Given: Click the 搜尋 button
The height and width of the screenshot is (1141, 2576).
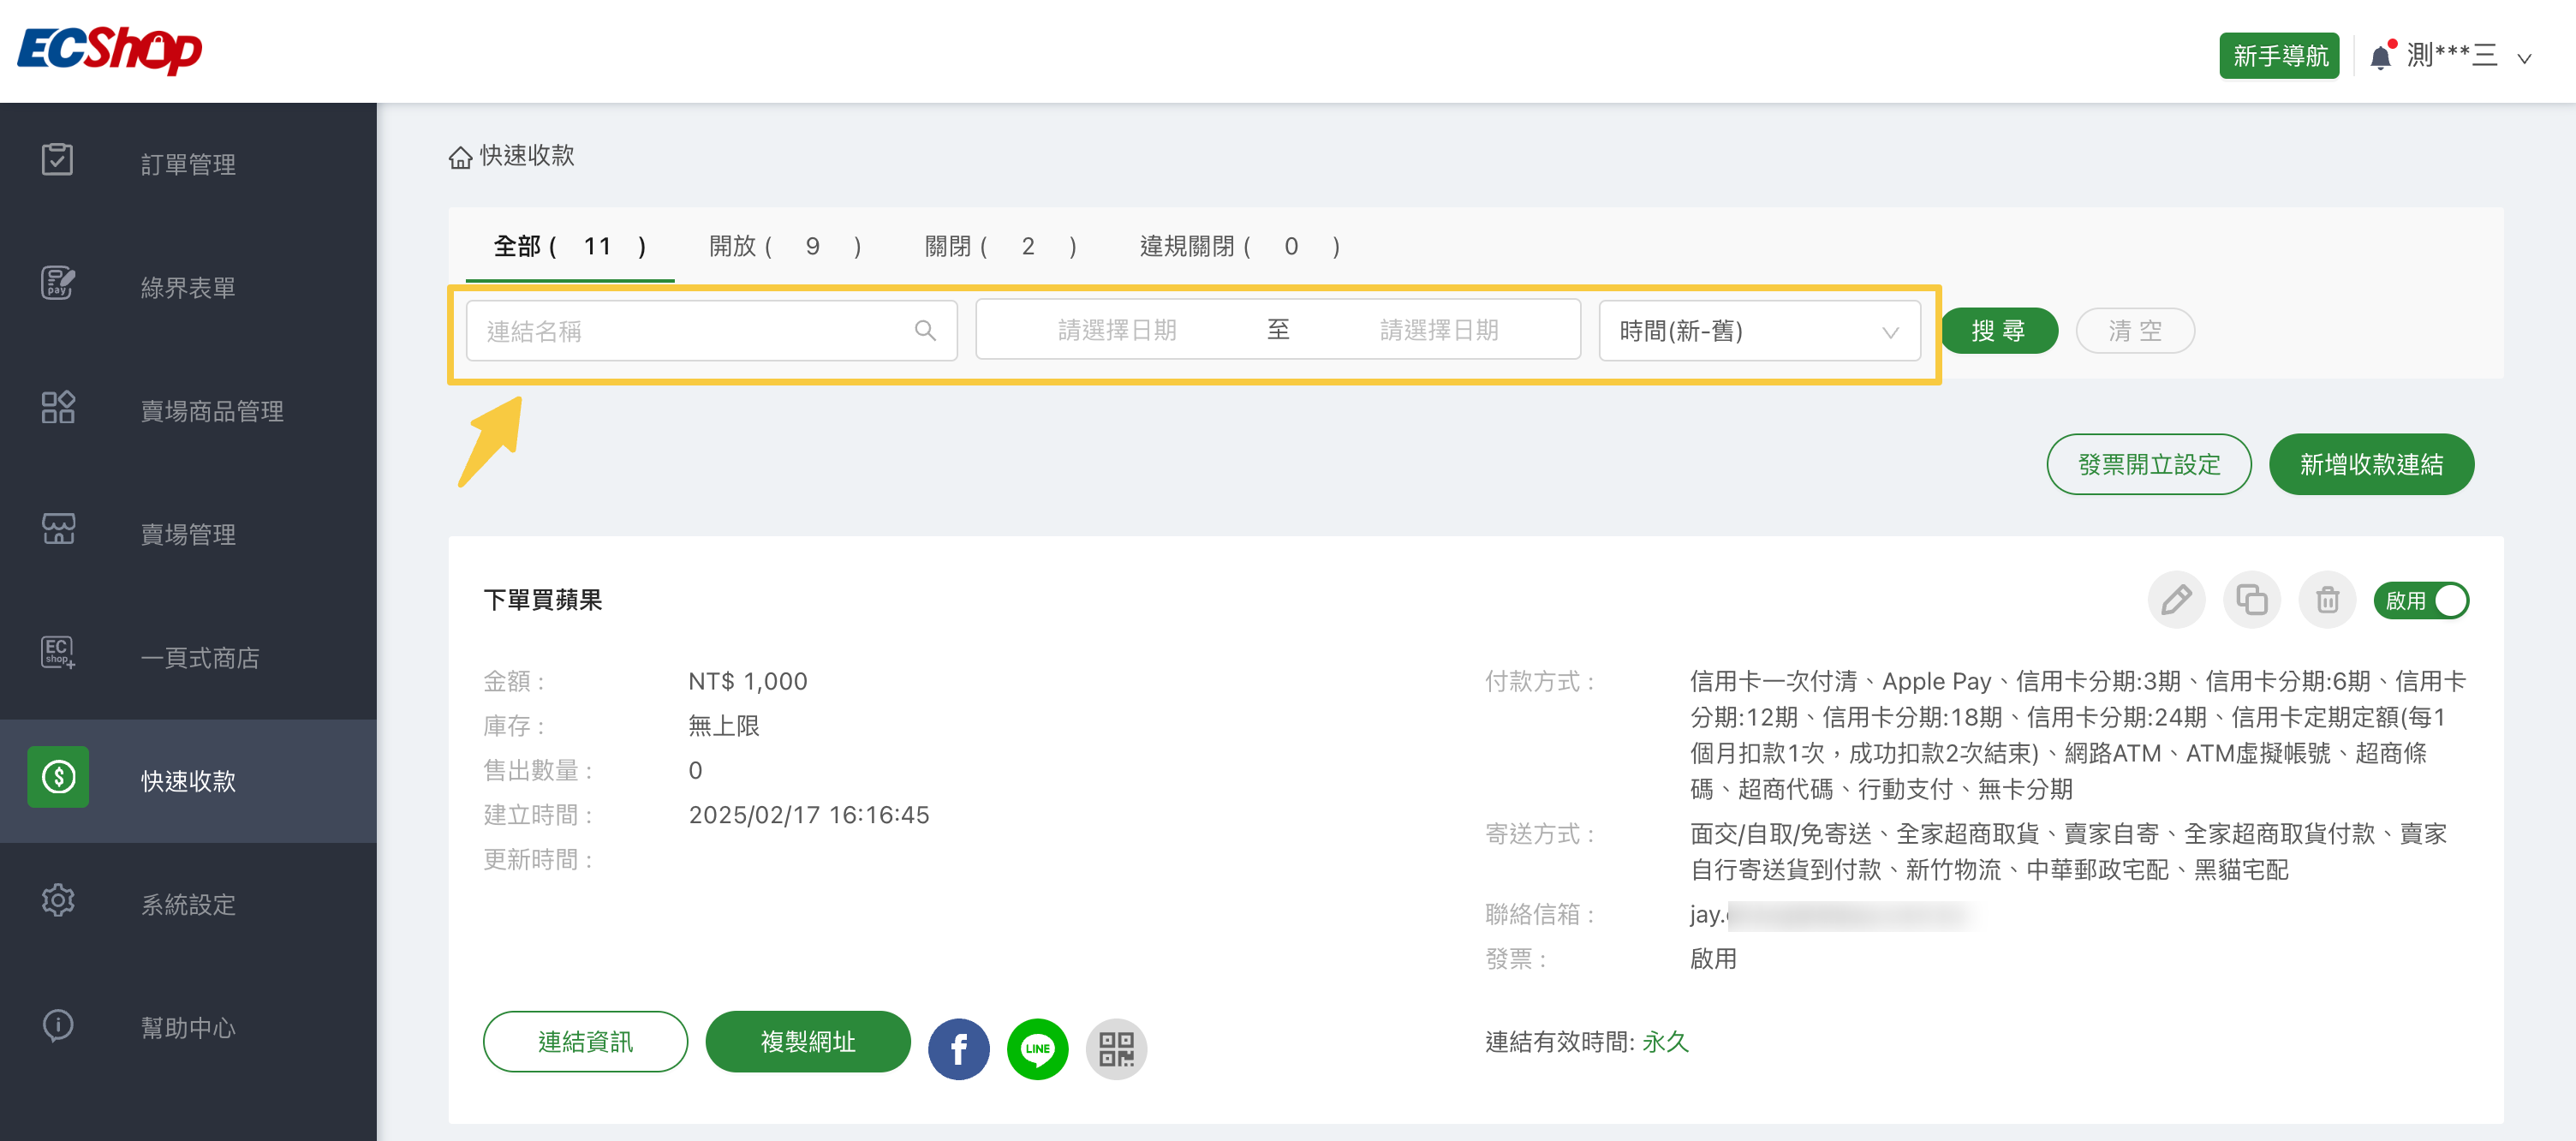Looking at the screenshot, I should (x=2000, y=331).
